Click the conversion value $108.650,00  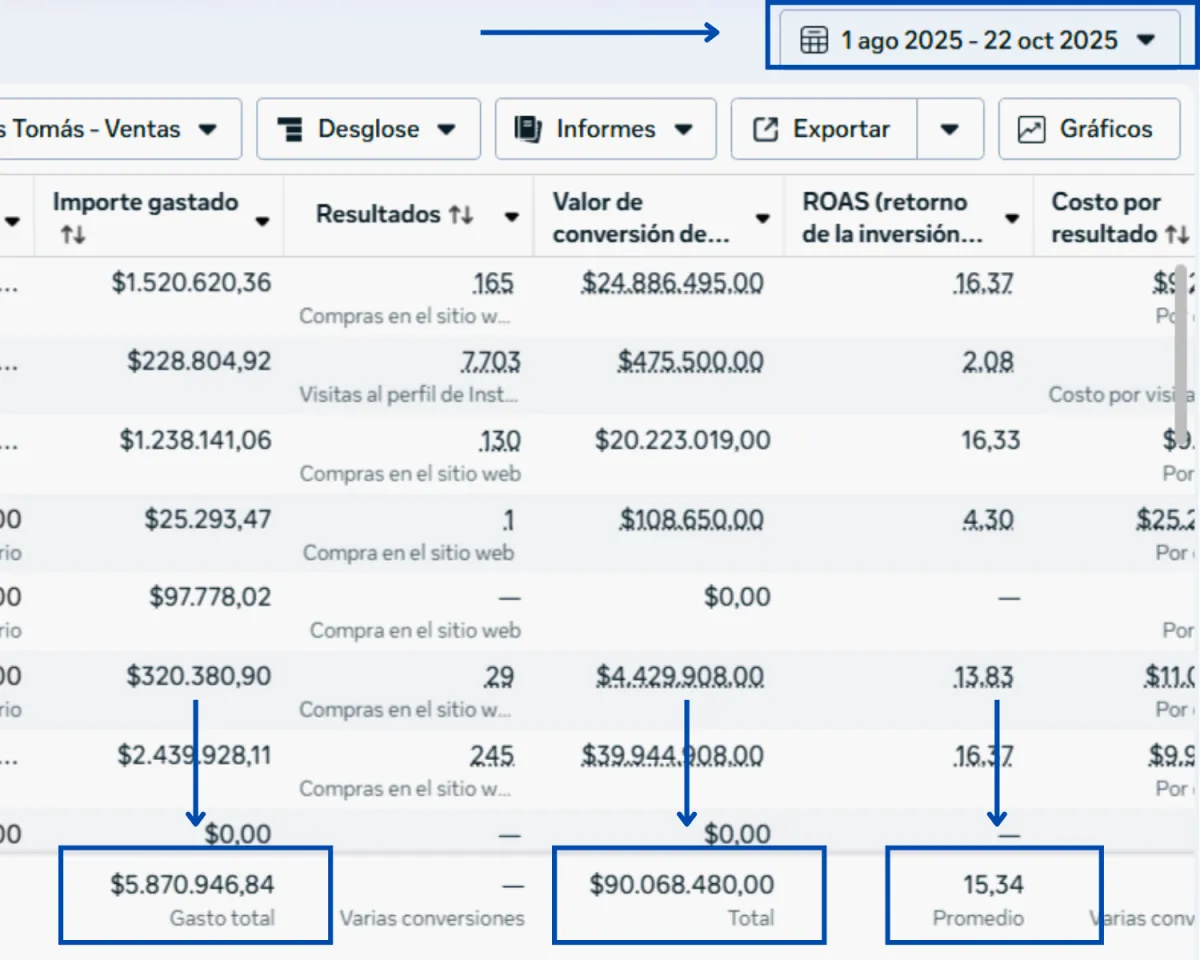[691, 519]
